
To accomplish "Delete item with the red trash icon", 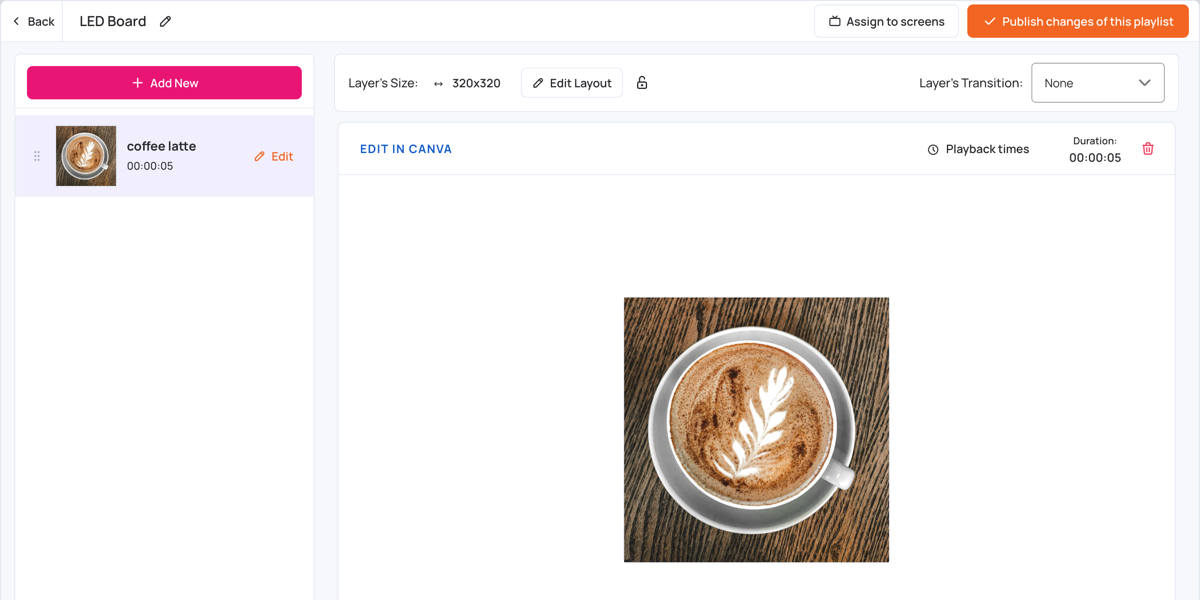I will pos(1148,149).
